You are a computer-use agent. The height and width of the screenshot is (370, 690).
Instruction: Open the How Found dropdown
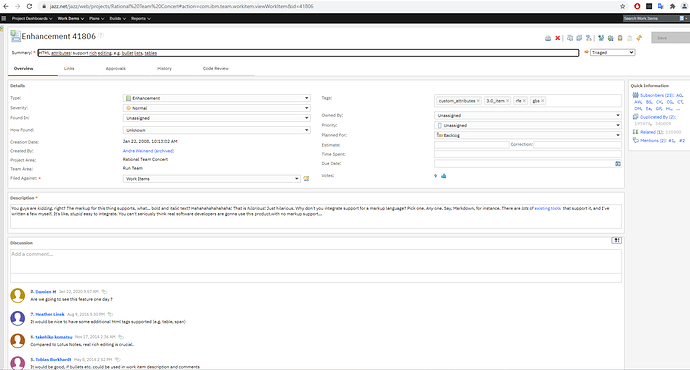pyautogui.click(x=217, y=130)
